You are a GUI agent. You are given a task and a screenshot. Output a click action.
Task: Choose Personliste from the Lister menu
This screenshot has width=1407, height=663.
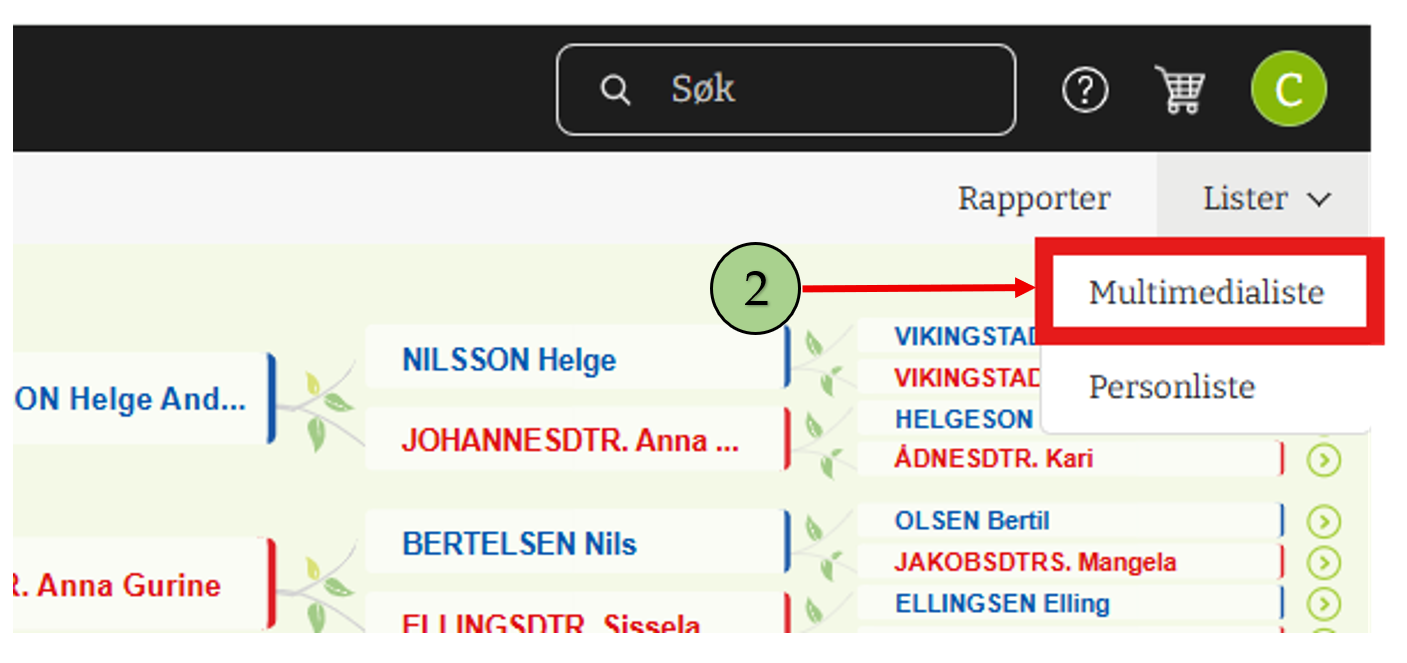coord(1171,386)
